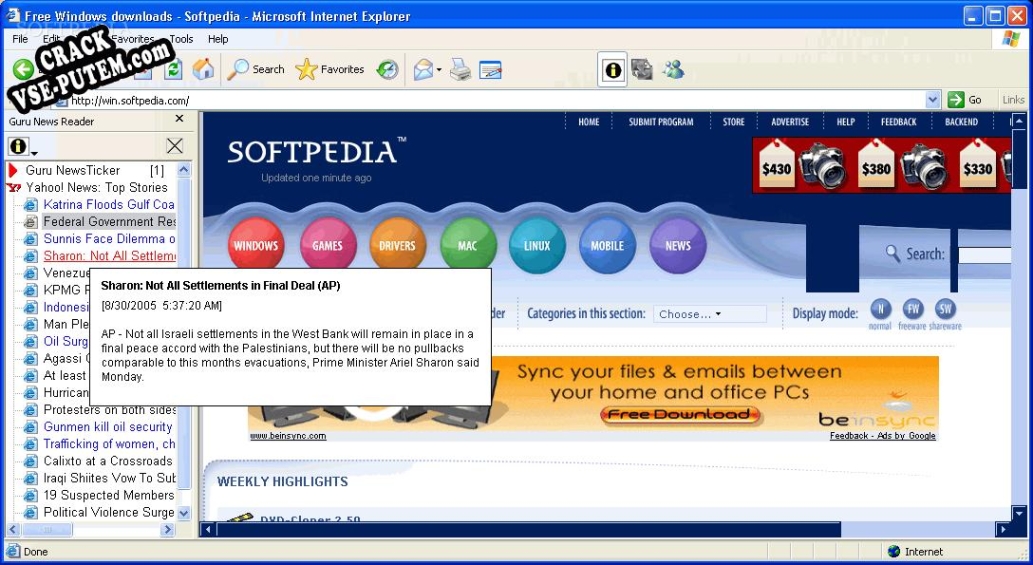Click the Edit page toolbar icon
The image size is (1033, 565).
[x=490, y=69]
